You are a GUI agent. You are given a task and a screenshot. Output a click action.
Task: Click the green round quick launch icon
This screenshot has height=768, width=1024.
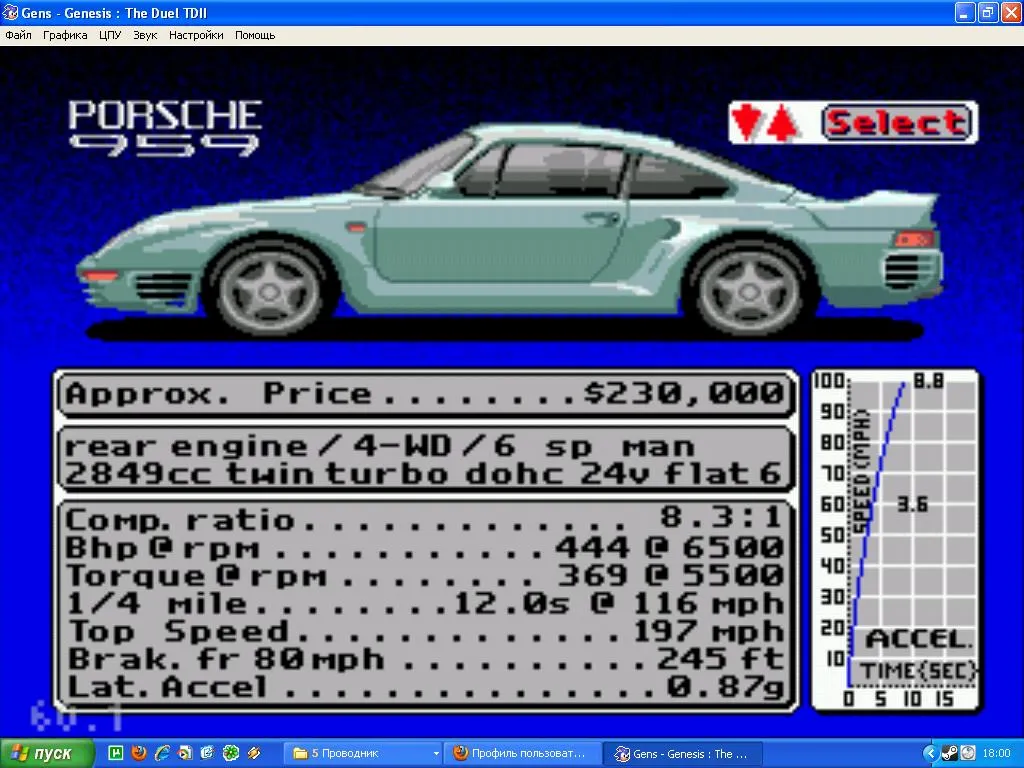pos(231,754)
